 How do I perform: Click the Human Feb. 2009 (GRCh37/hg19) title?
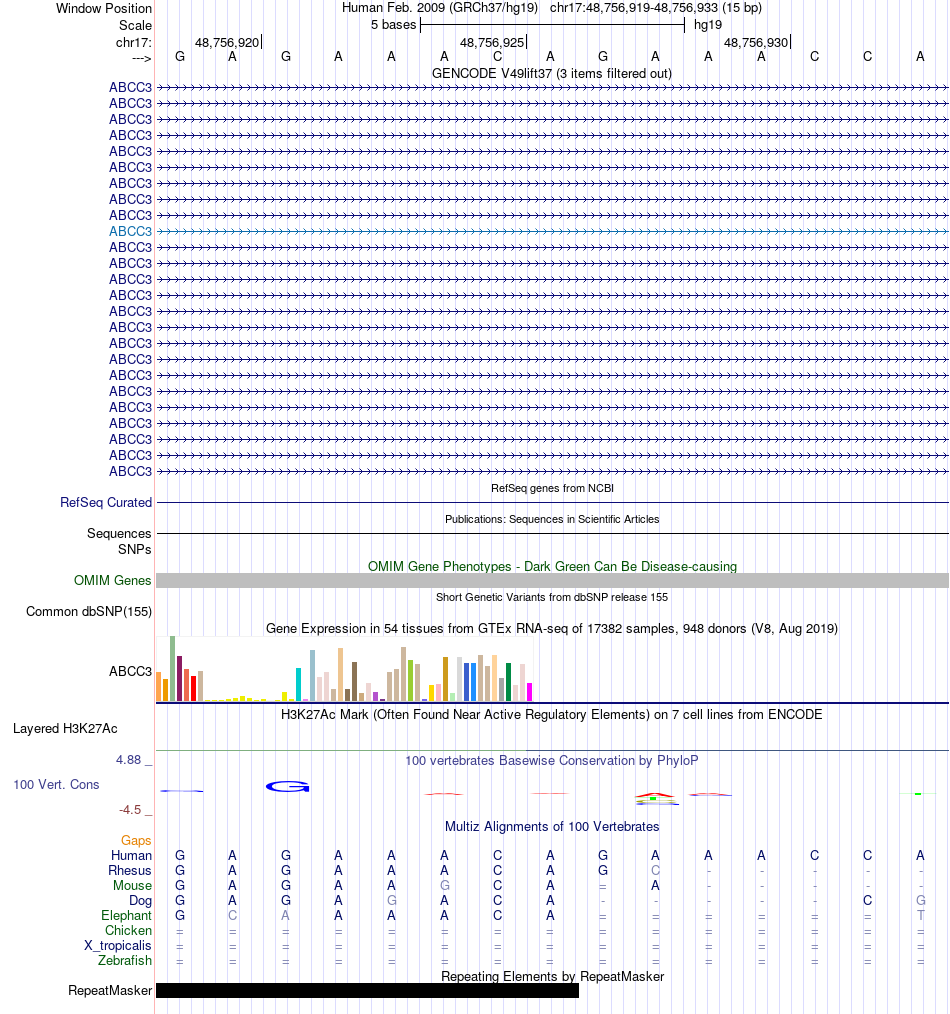[440, 8]
